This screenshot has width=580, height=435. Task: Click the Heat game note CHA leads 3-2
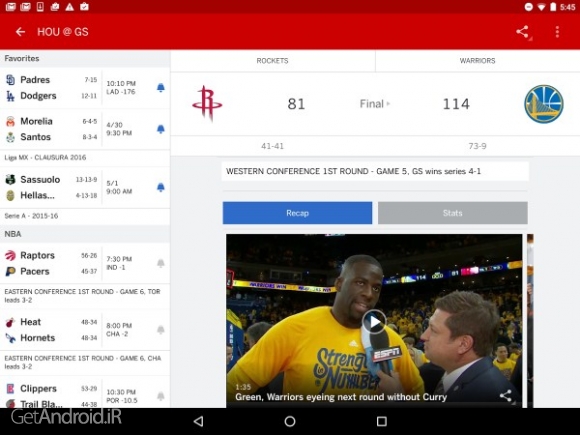82,362
